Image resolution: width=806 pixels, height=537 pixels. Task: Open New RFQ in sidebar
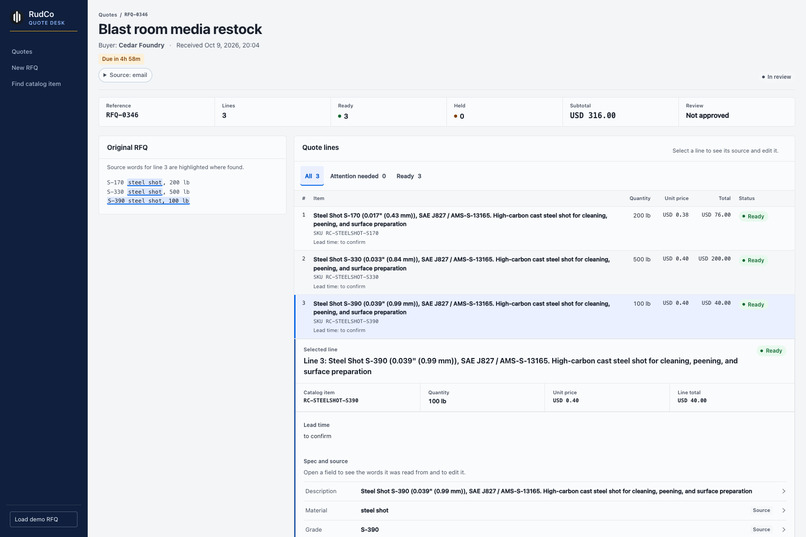point(25,67)
